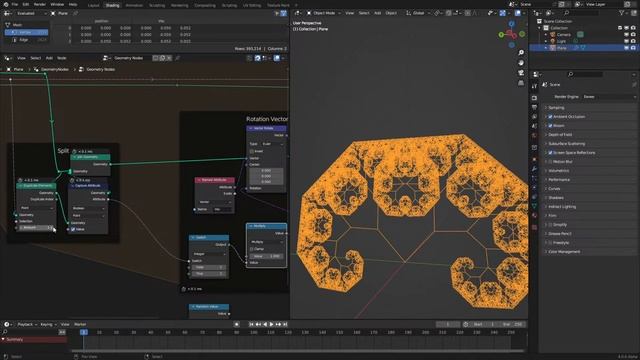Collapse the Duplicate Elements node
This screenshot has width=640, height=360.
click(20, 186)
